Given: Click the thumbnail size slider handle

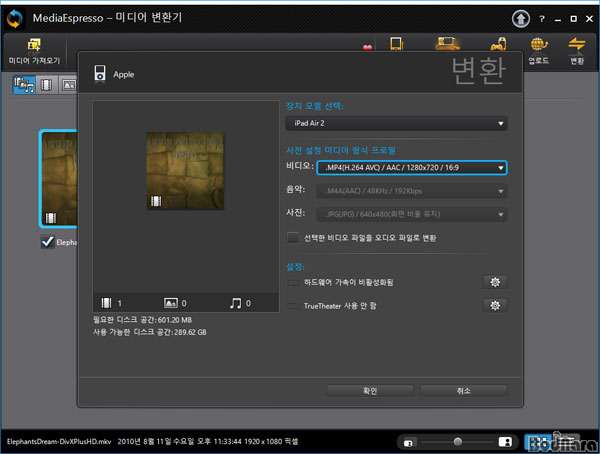Looking at the screenshot, I should [x=457, y=442].
